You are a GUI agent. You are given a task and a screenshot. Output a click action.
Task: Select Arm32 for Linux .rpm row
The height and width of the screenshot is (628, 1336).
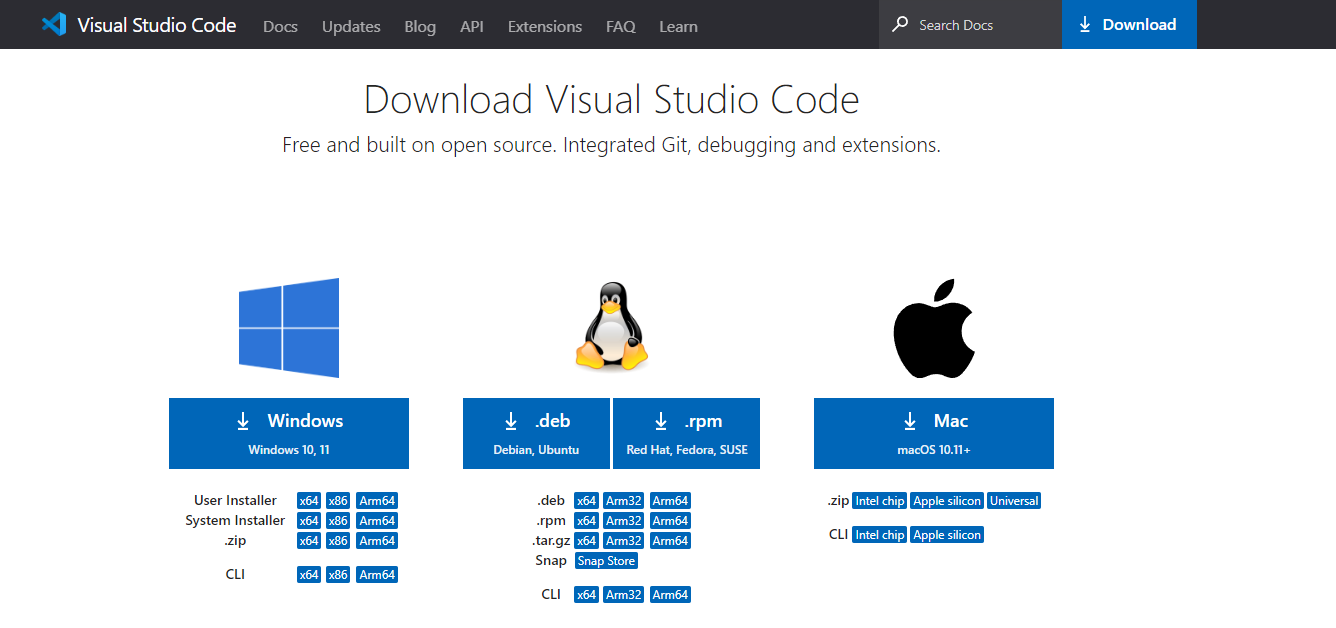coord(624,521)
